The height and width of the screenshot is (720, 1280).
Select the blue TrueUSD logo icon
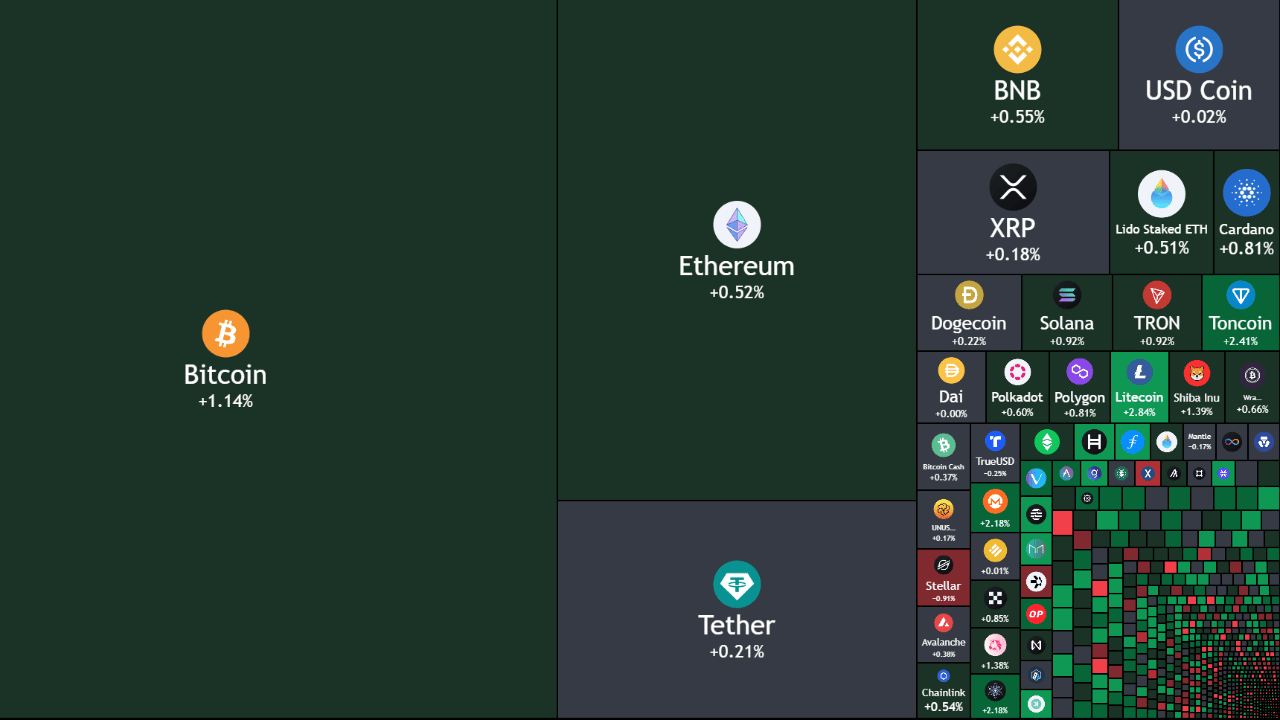[x=995, y=441]
